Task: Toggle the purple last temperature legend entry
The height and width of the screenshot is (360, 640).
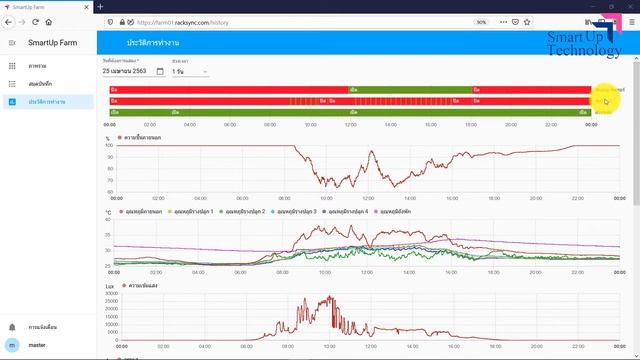Action: [x=392, y=211]
